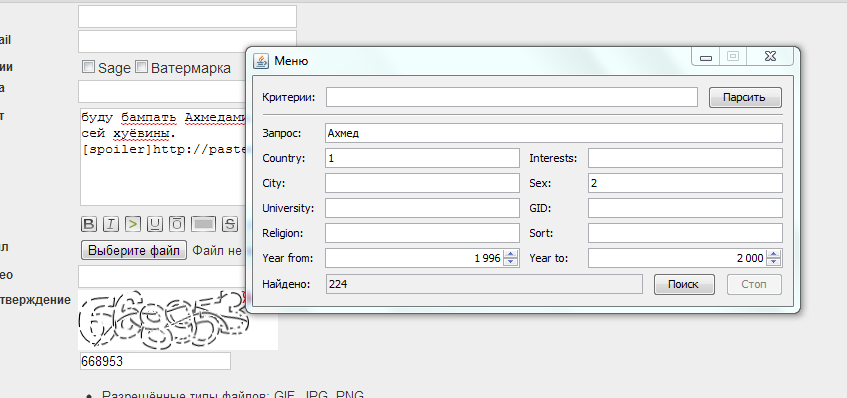Start search with Поиск button
This screenshot has height=398, width=847.
(x=684, y=284)
